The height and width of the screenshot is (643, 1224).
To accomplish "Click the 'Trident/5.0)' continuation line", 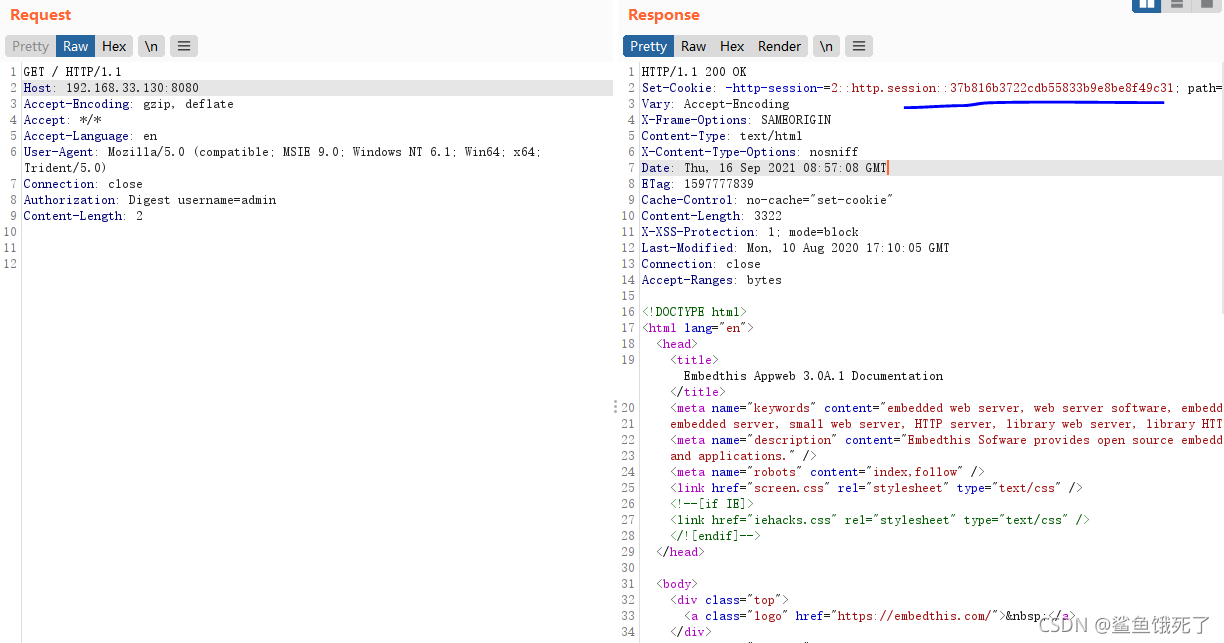I will pos(65,168).
